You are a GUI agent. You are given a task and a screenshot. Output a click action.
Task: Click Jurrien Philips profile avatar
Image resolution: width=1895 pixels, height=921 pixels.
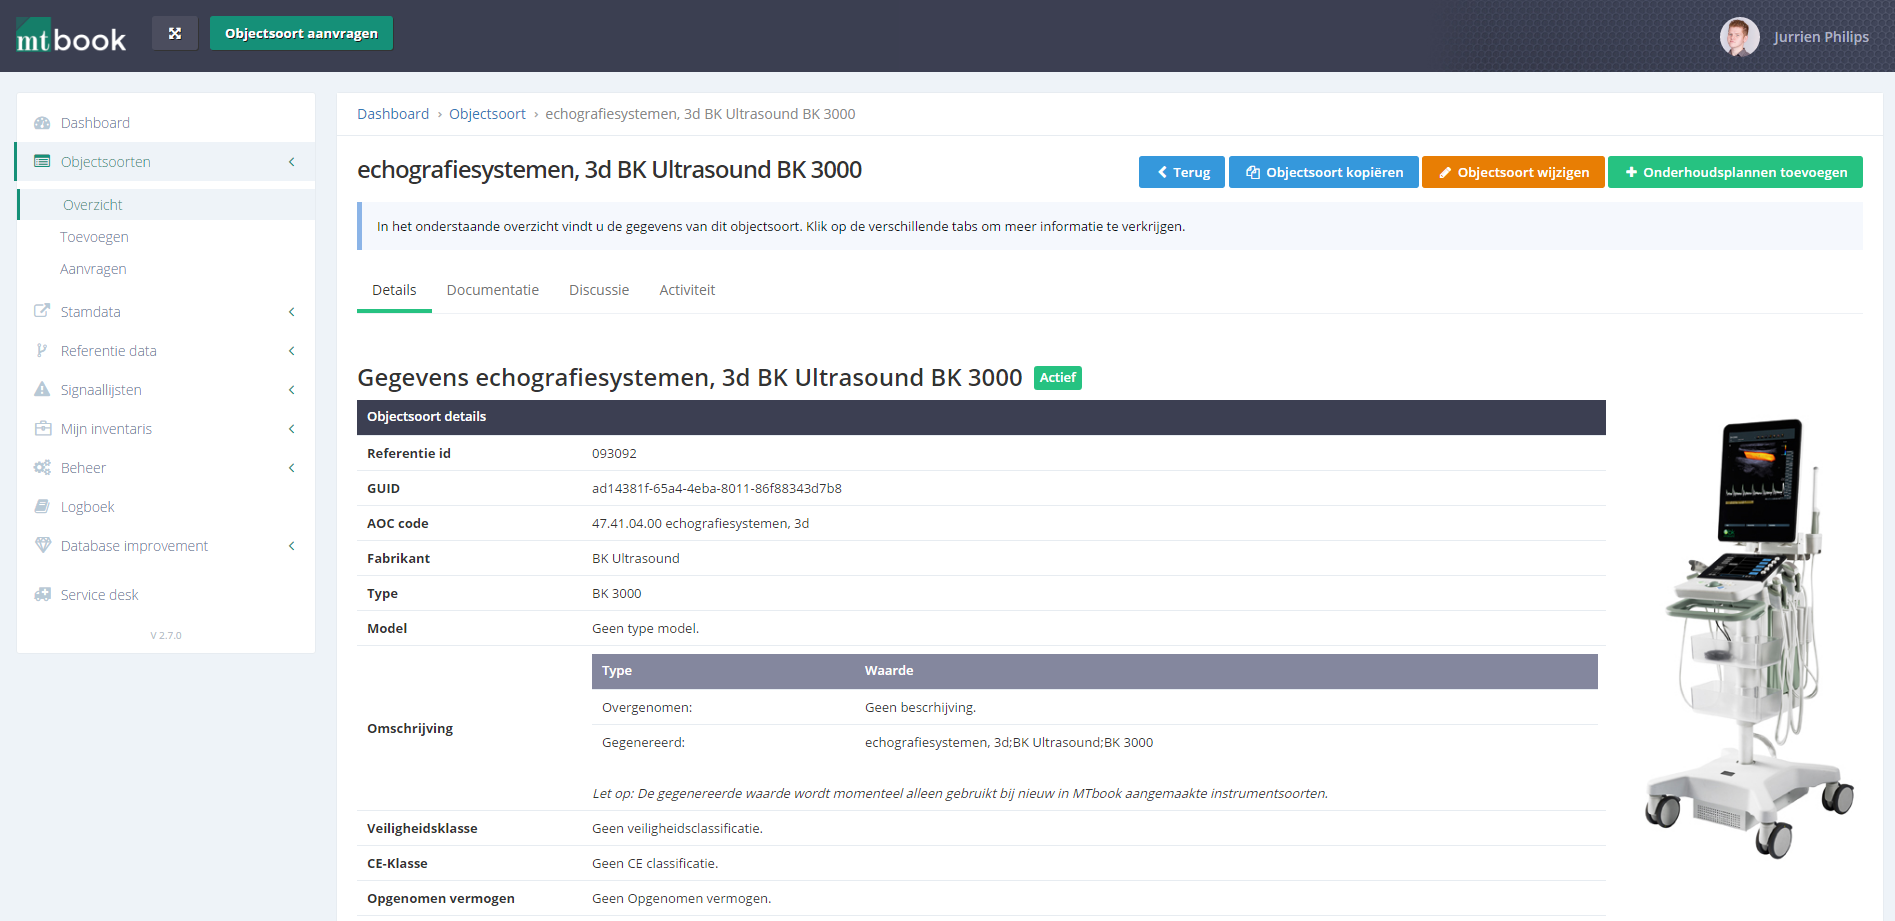point(1739,37)
